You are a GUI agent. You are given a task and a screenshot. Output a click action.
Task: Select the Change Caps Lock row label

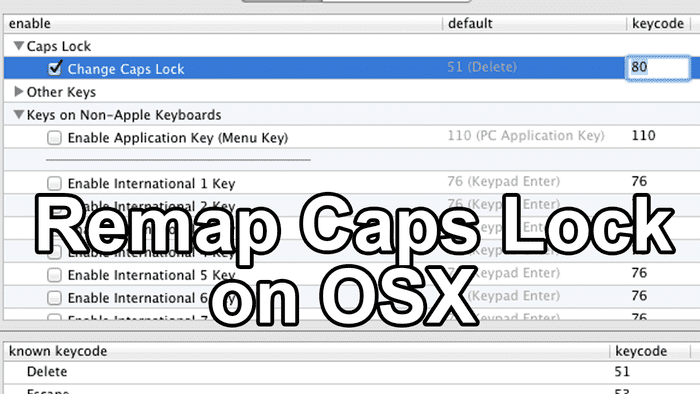point(126,69)
